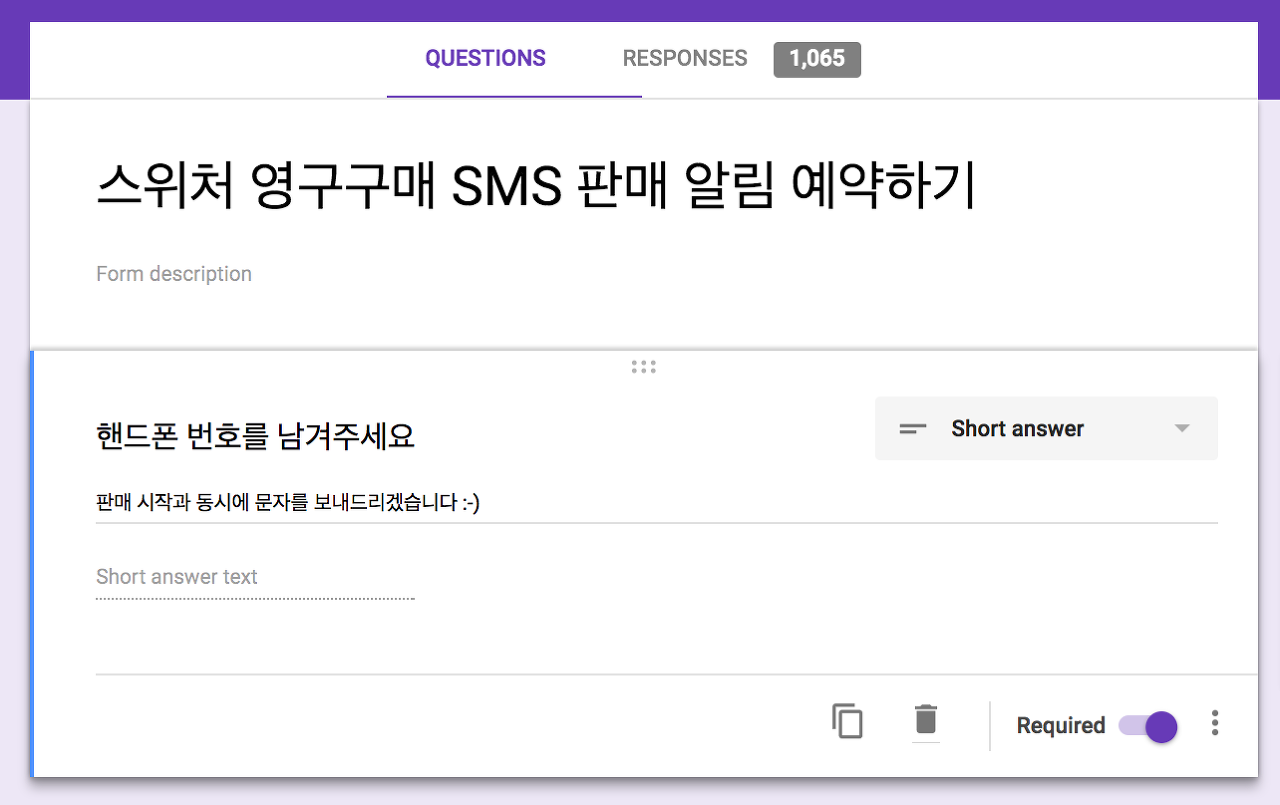Viewport: 1280px width, 805px height.
Task: Click the short answer lines icon
Action: 912,429
